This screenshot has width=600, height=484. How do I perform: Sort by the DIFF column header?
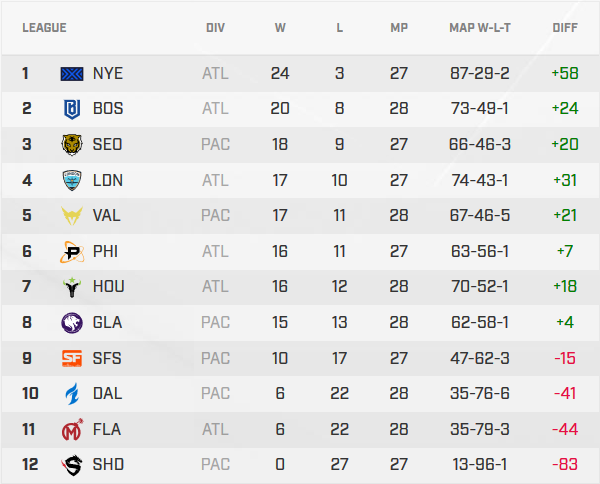pos(565,28)
